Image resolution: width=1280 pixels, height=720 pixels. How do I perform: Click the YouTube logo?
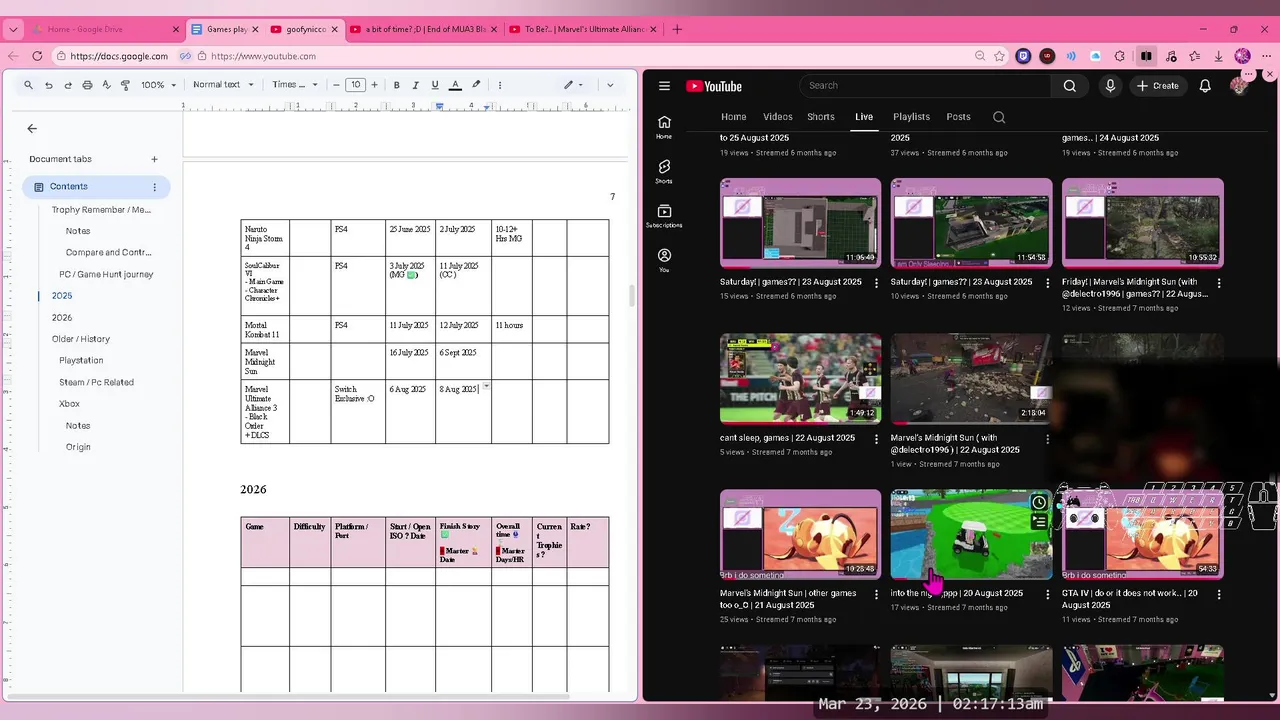click(x=714, y=86)
